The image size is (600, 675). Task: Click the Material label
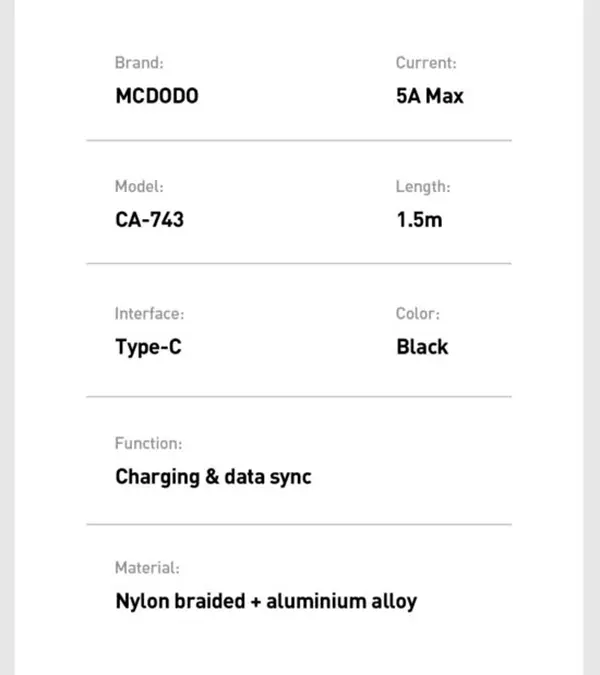pyautogui.click(x=147, y=568)
